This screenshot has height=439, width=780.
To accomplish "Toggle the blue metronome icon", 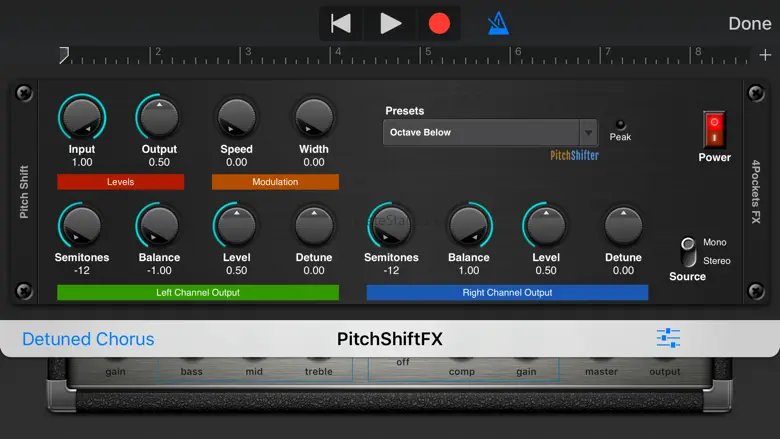I will (x=497, y=23).
